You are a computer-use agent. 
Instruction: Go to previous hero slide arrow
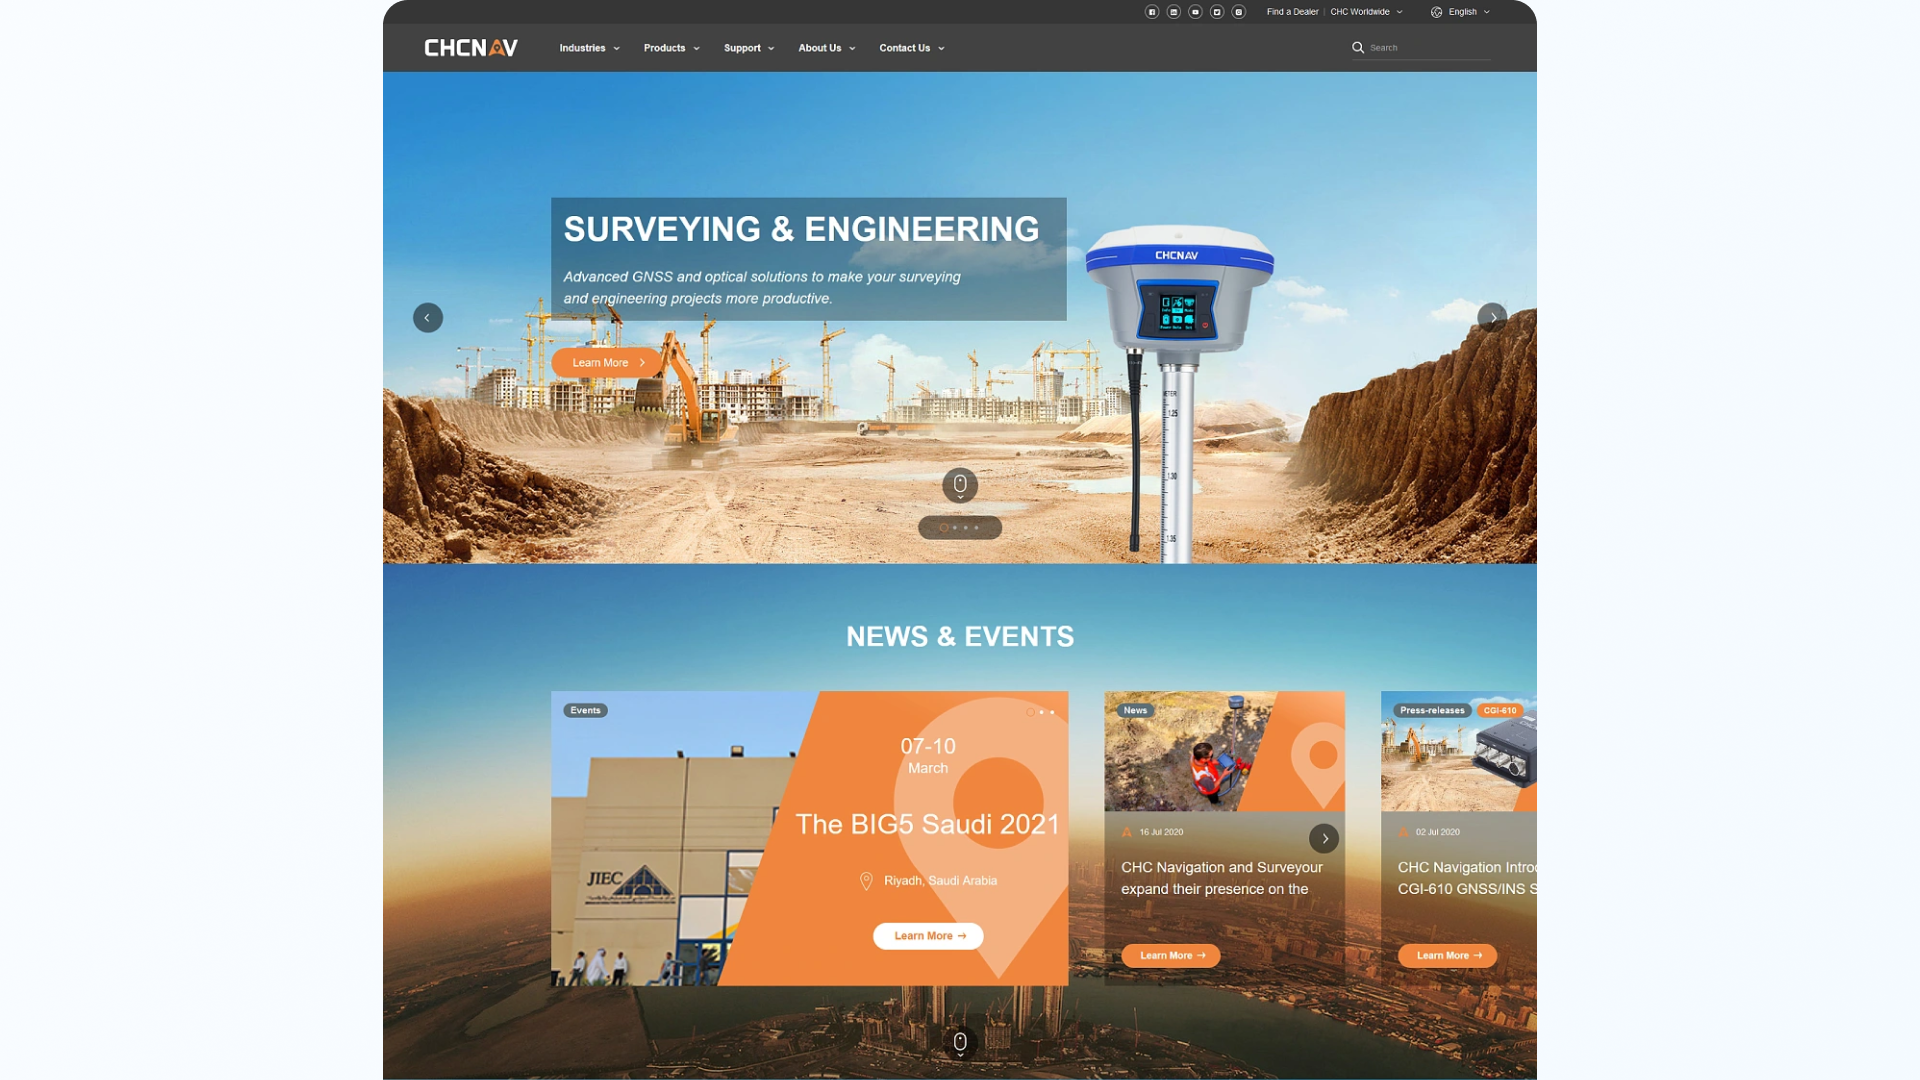click(428, 318)
